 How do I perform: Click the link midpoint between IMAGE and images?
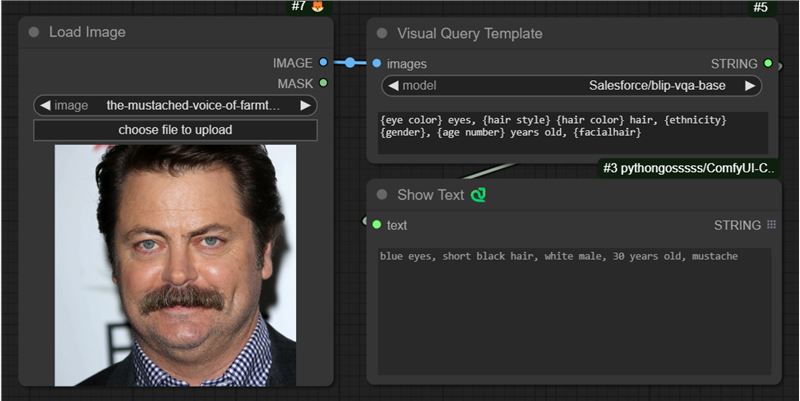coord(349,63)
